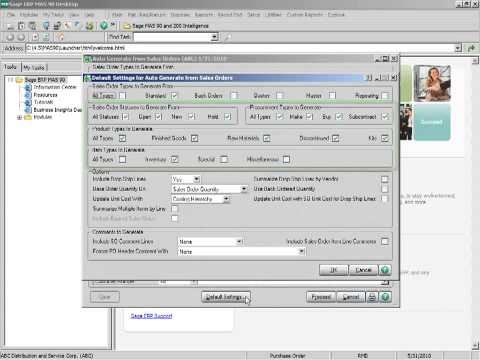Click the Go arrow beside the Address bar
This screenshot has height=360, width=480.
471,48
